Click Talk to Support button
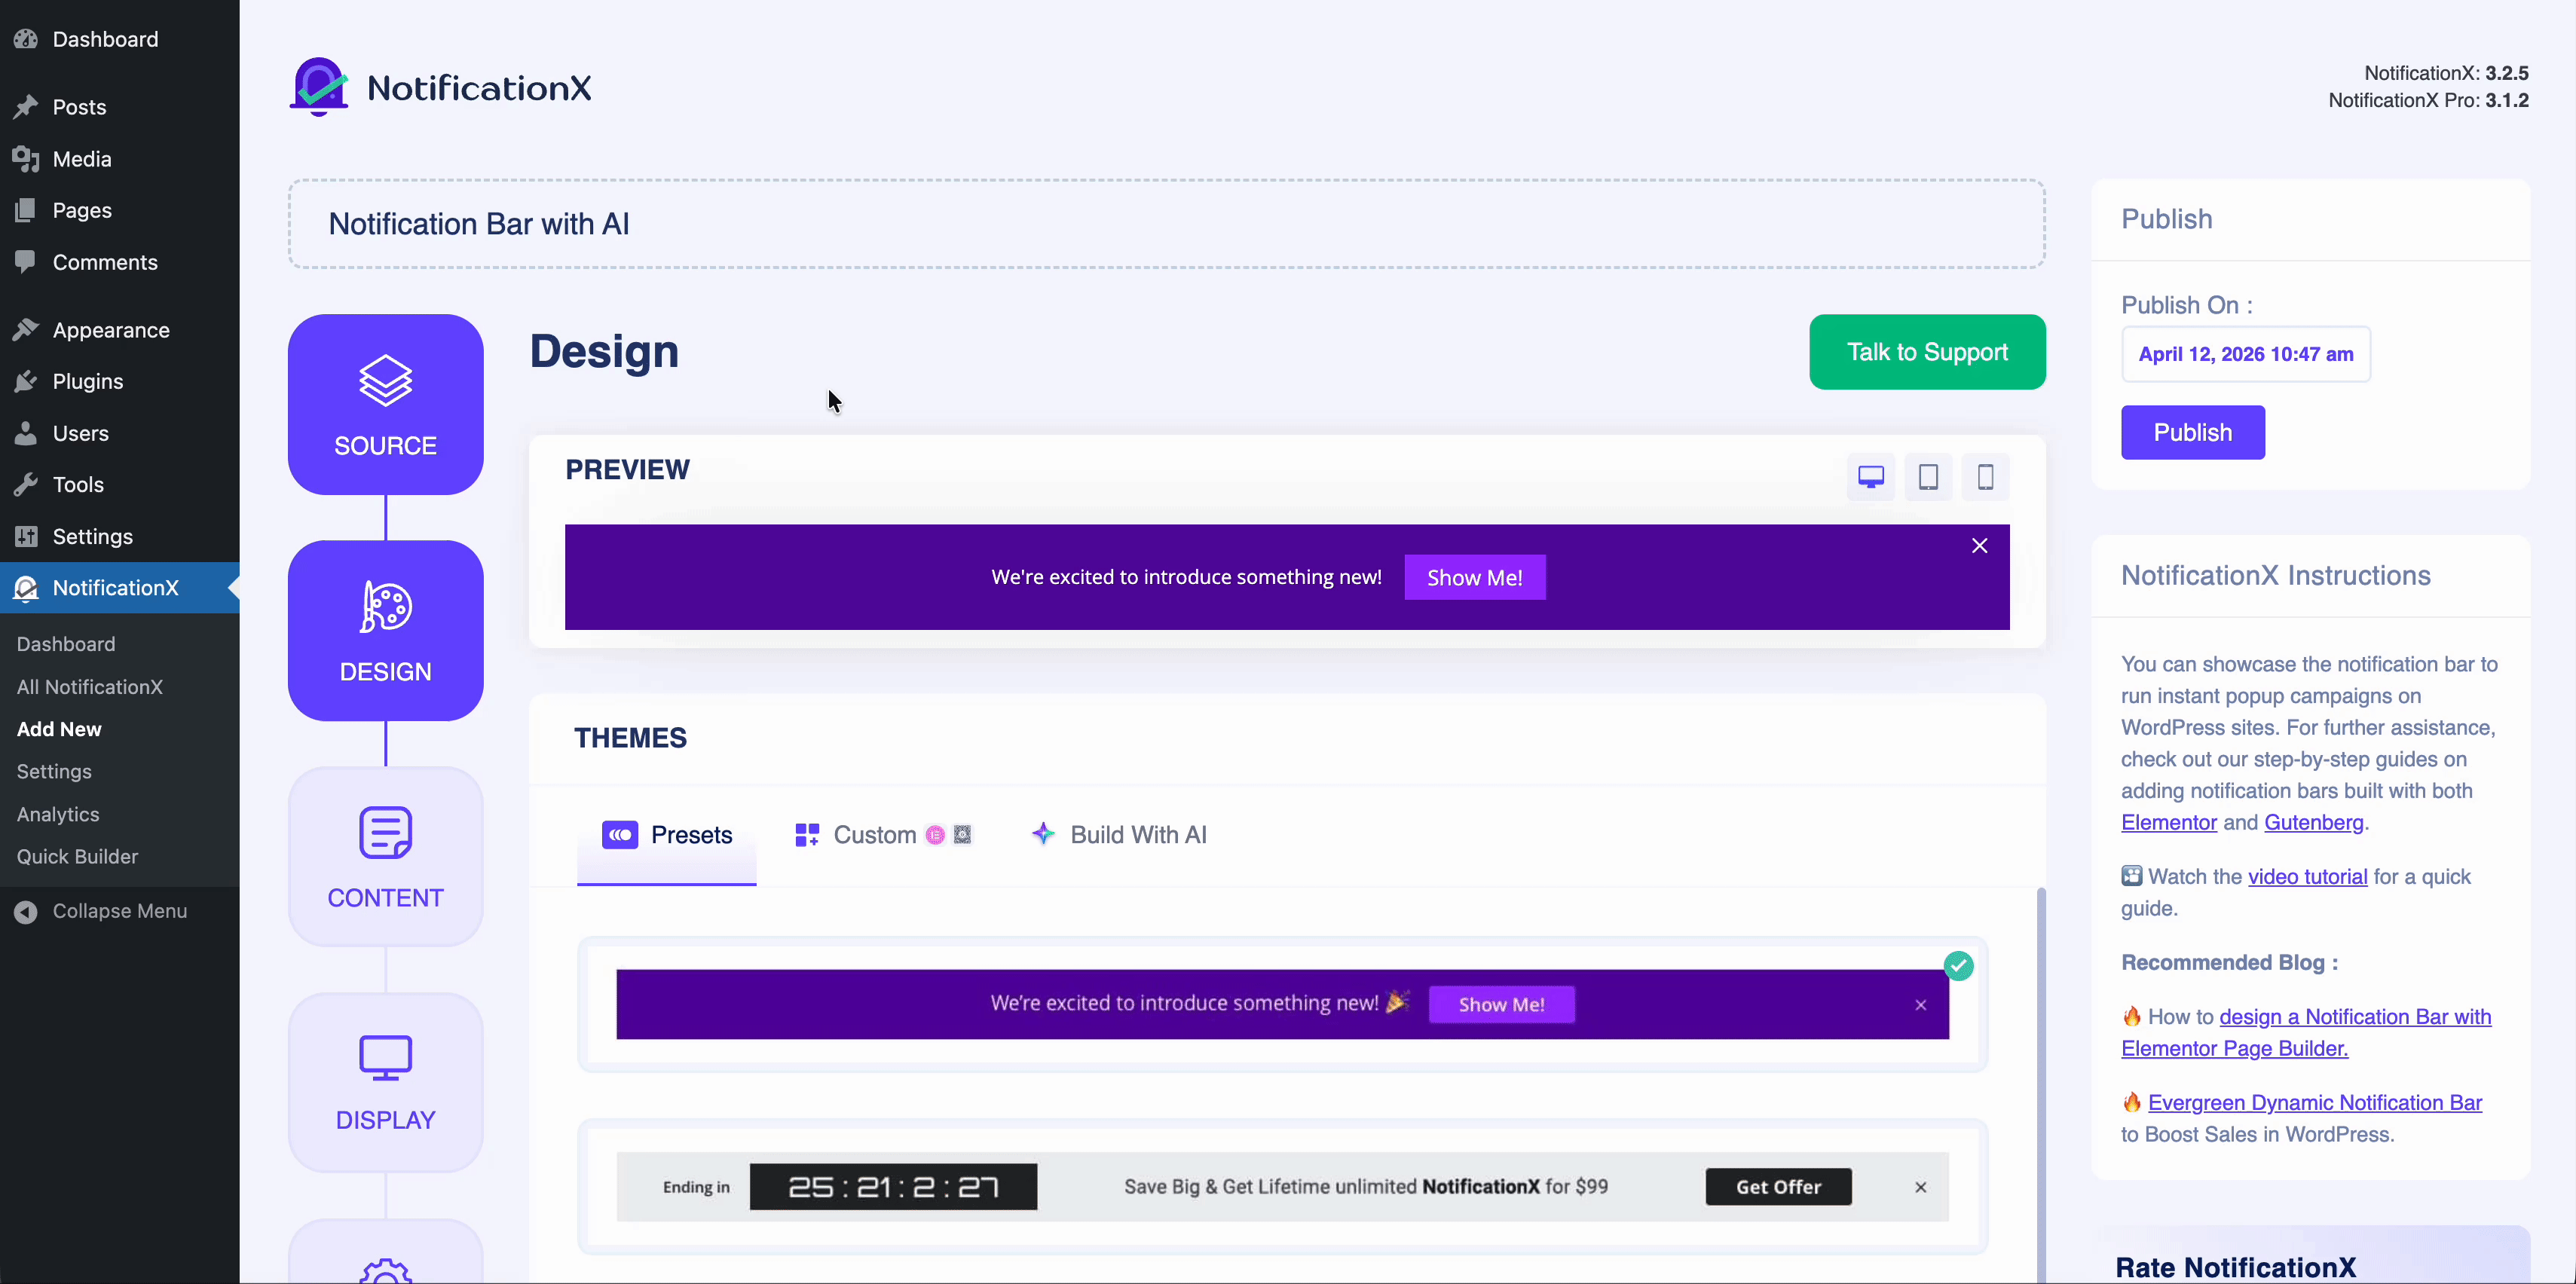Image resolution: width=2576 pixels, height=1284 pixels. tap(1926, 352)
